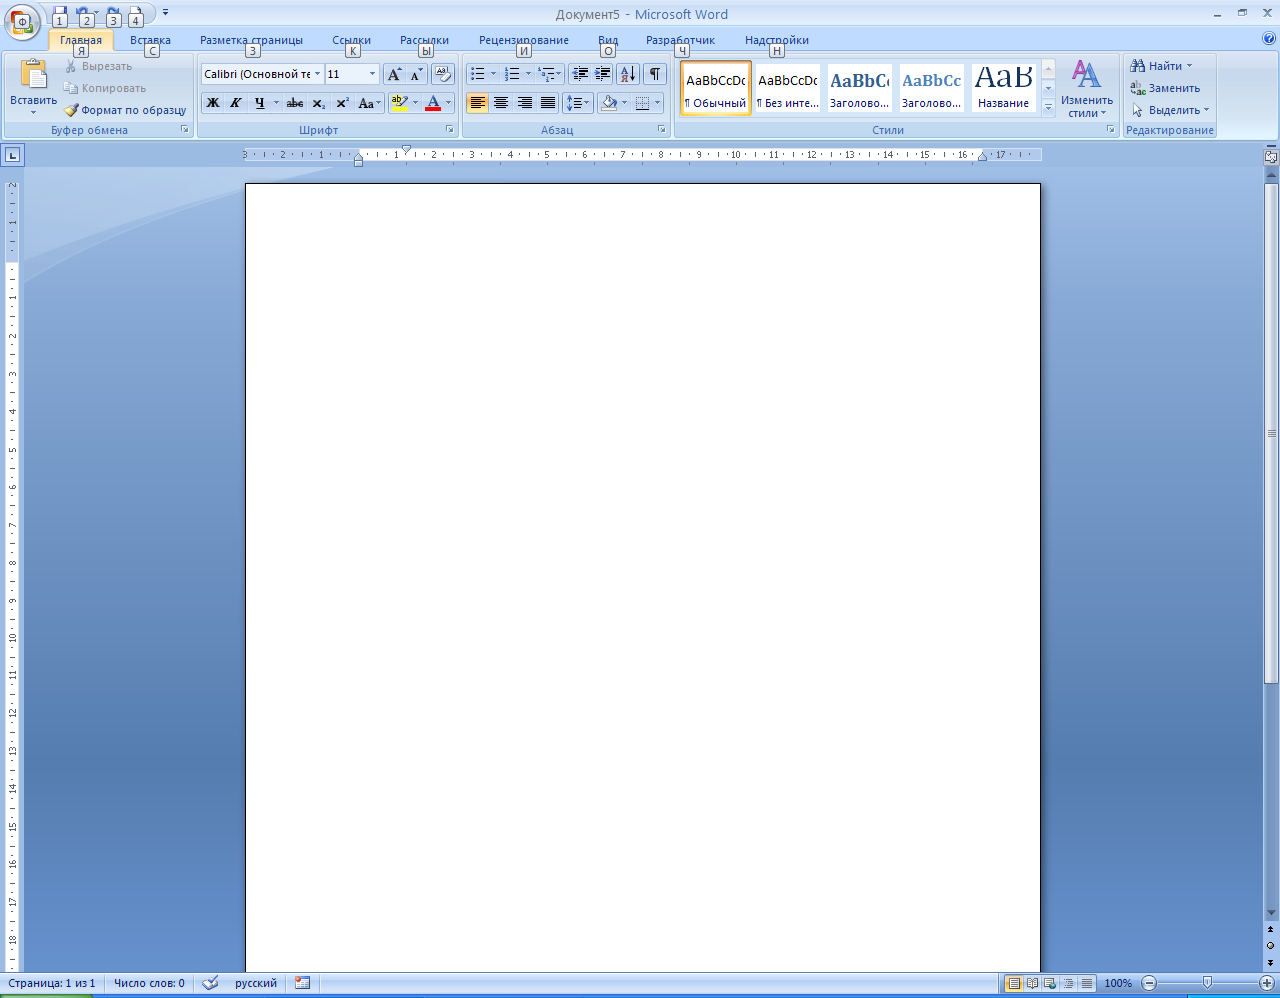Justify text alignment
Image resolution: width=1280 pixels, height=998 pixels.
coord(548,103)
